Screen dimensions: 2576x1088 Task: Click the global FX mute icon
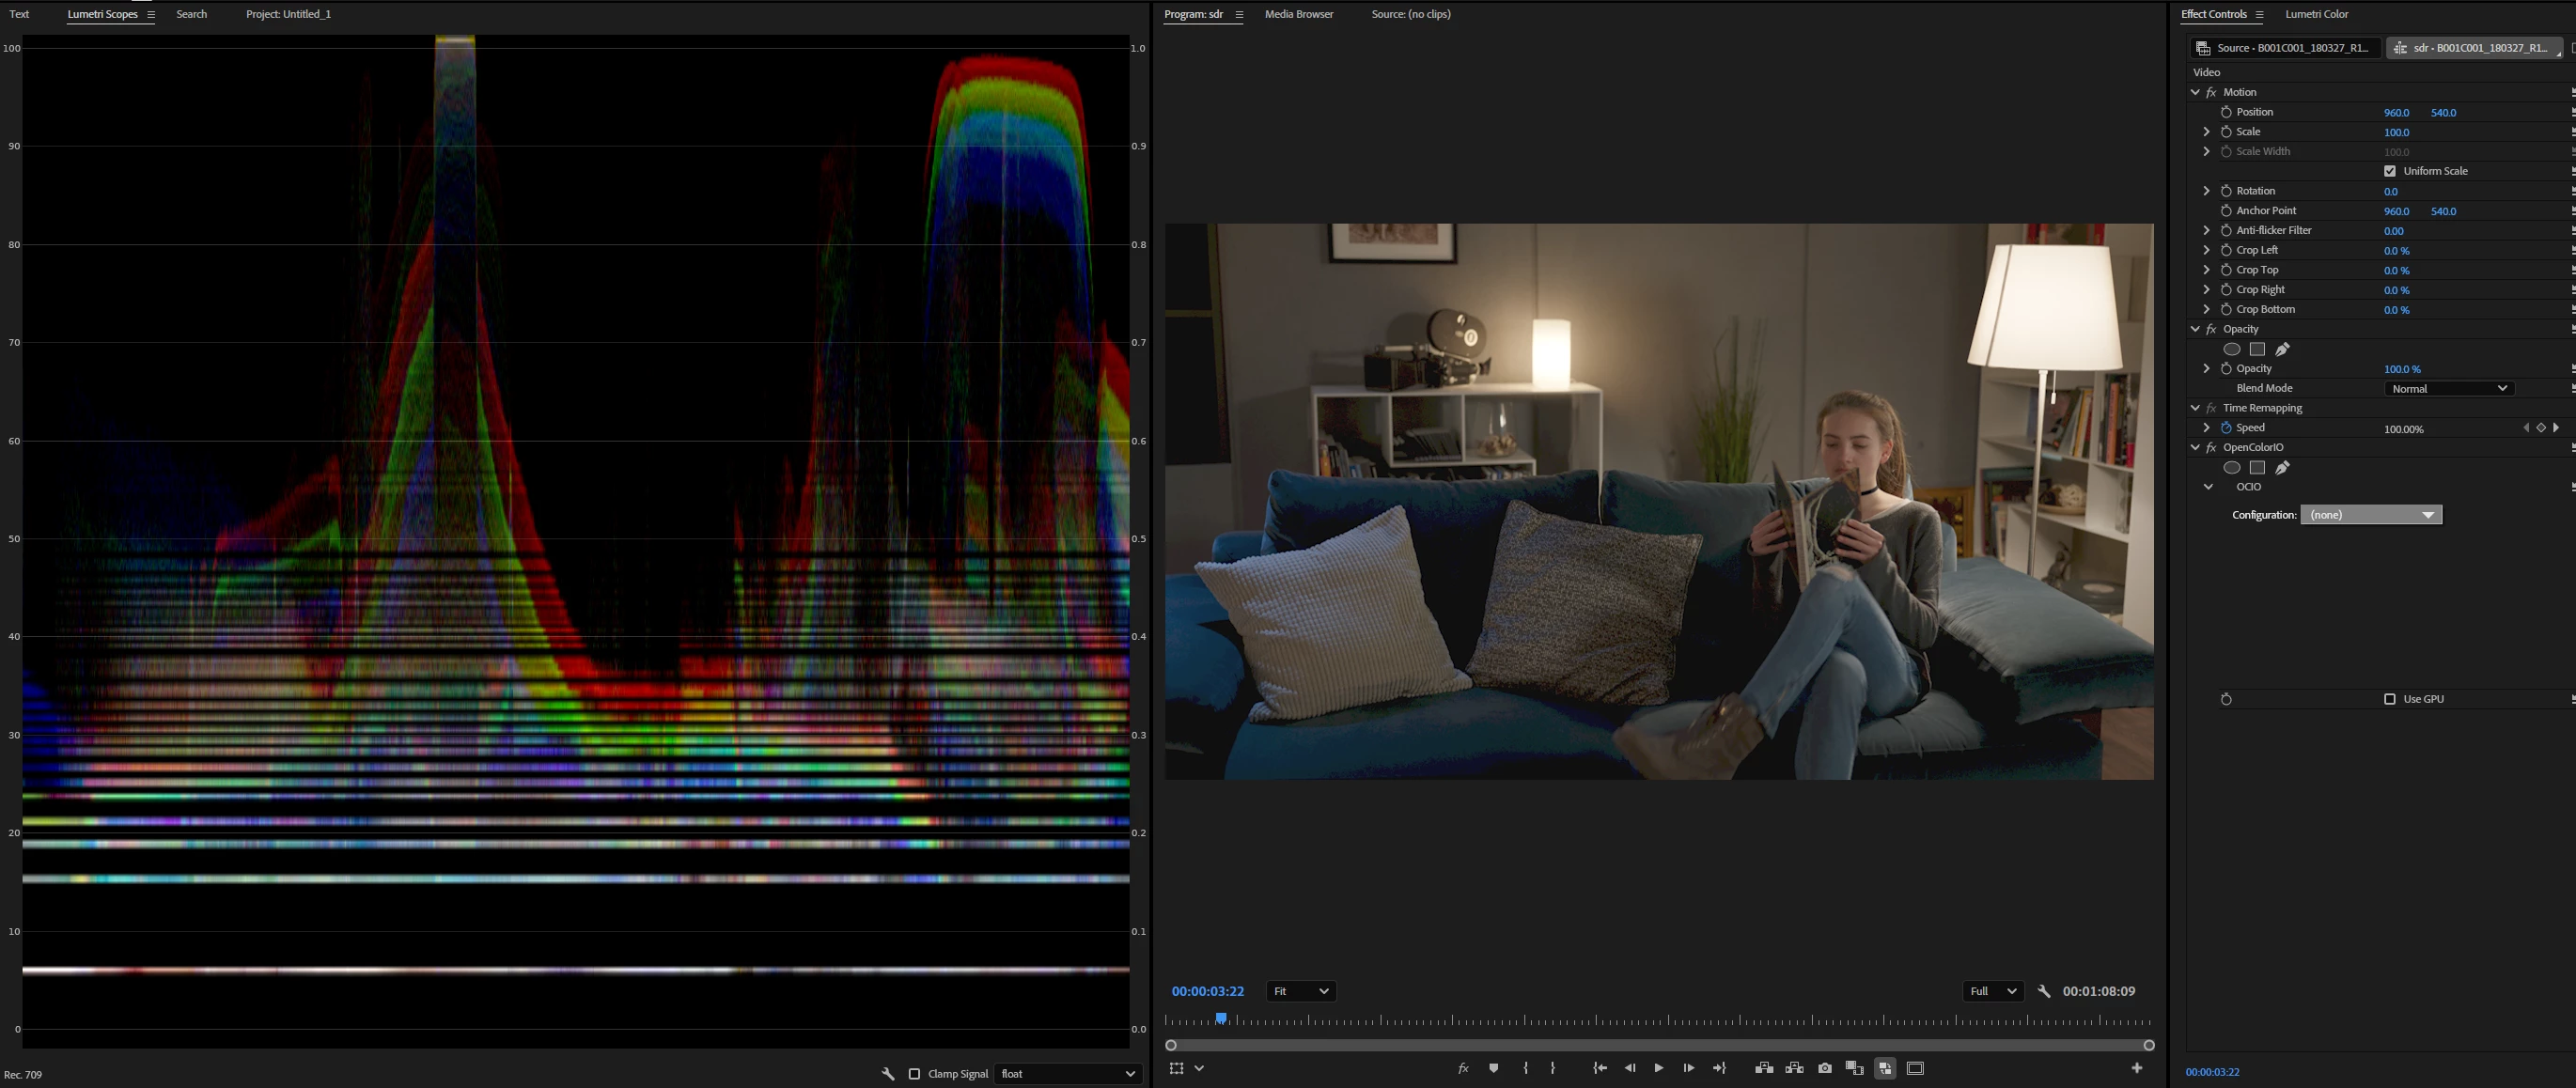(1463, 1068)
